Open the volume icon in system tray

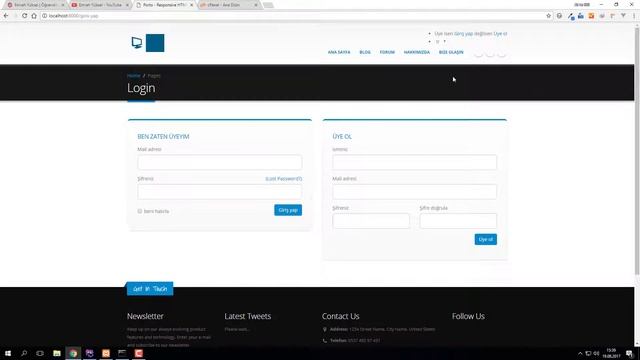pos(596,353)
